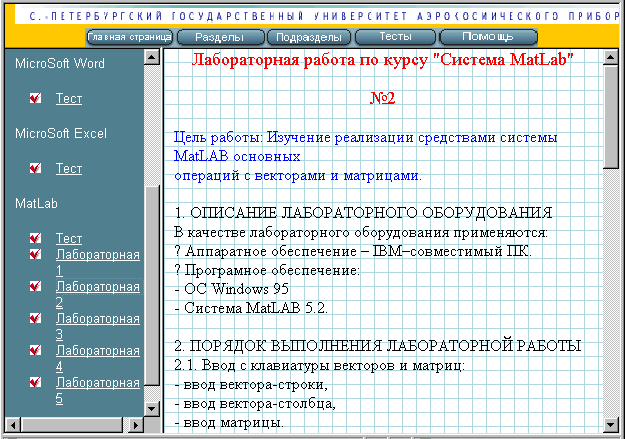Click the sidebar horizontal scrollbar right arrow
The image size is (625, 439).
pyautogui.click(x=136, y=425)
